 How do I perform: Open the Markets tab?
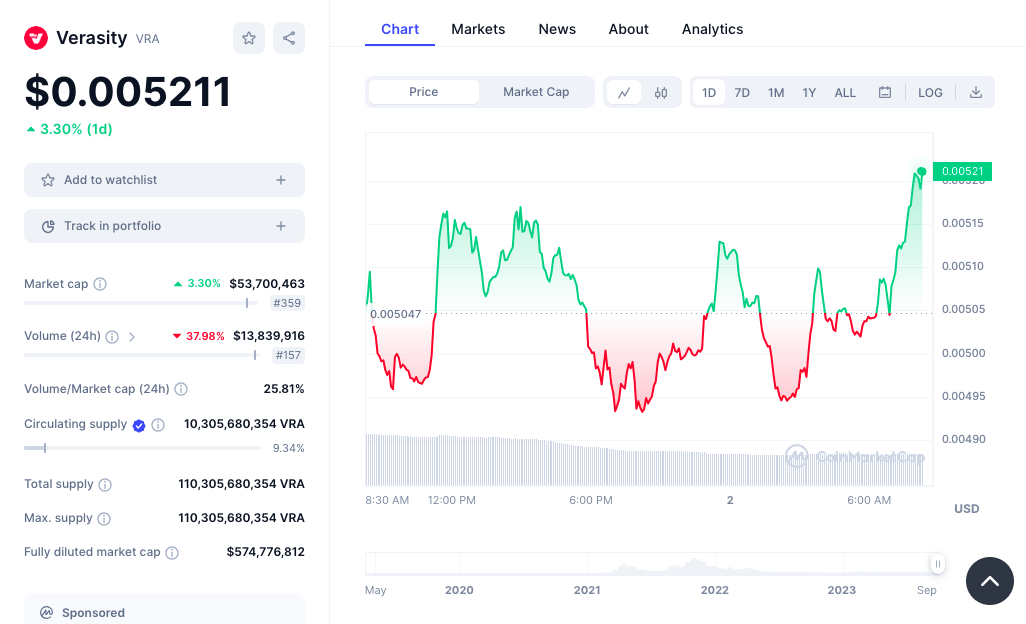(478, 29)
